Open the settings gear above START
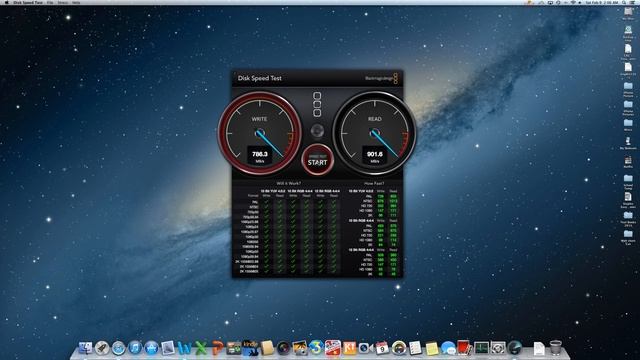640x360 pixels. click(x=317, y=131)
